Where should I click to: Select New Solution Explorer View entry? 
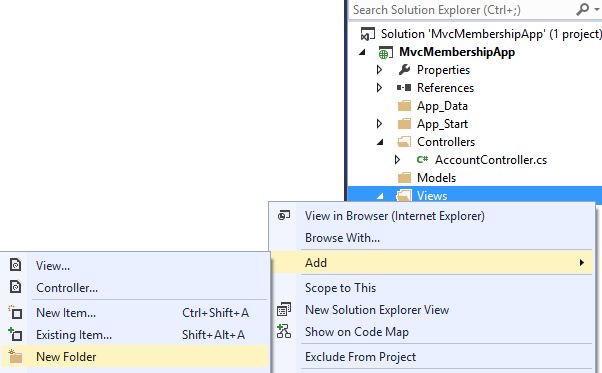pos(377,309)
